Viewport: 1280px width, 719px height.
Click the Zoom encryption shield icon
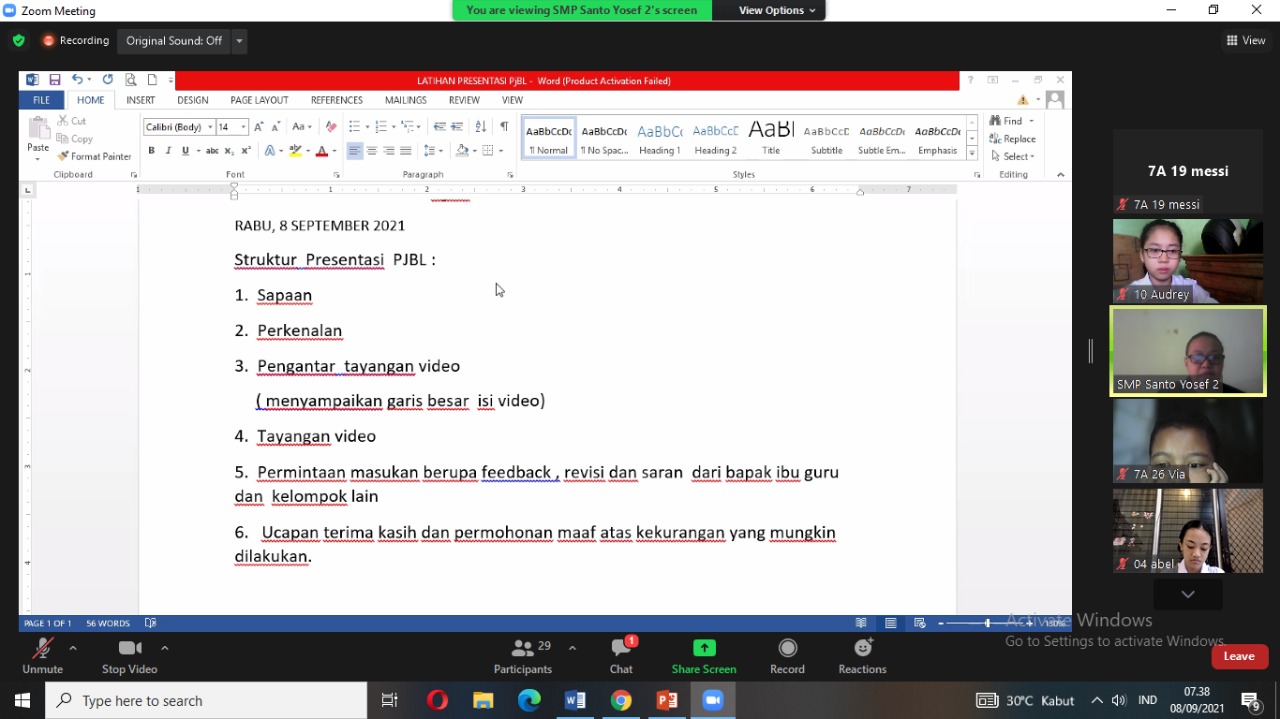point(18,41)
